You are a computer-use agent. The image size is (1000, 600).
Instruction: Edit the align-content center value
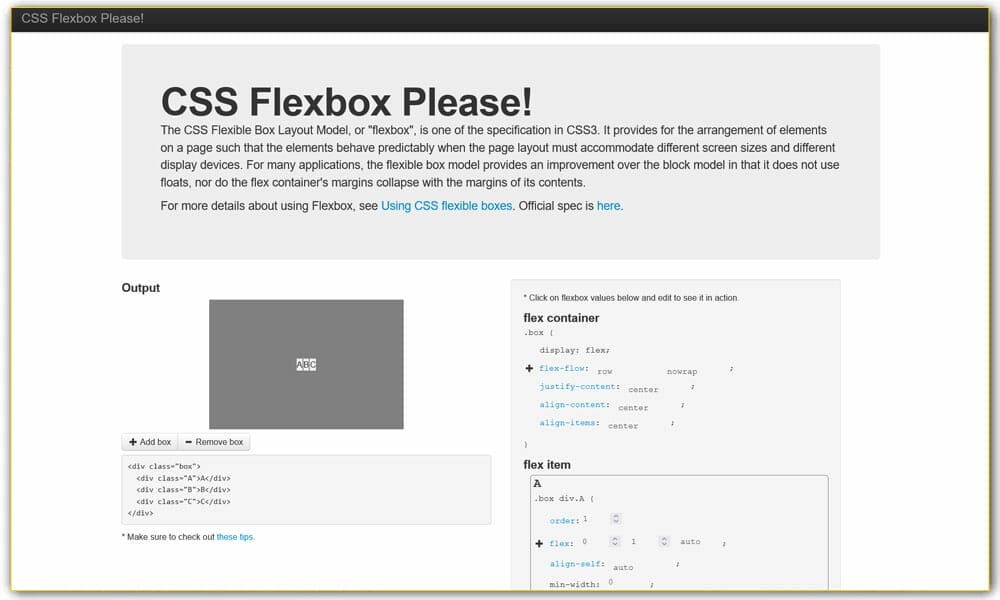(632, 408)
